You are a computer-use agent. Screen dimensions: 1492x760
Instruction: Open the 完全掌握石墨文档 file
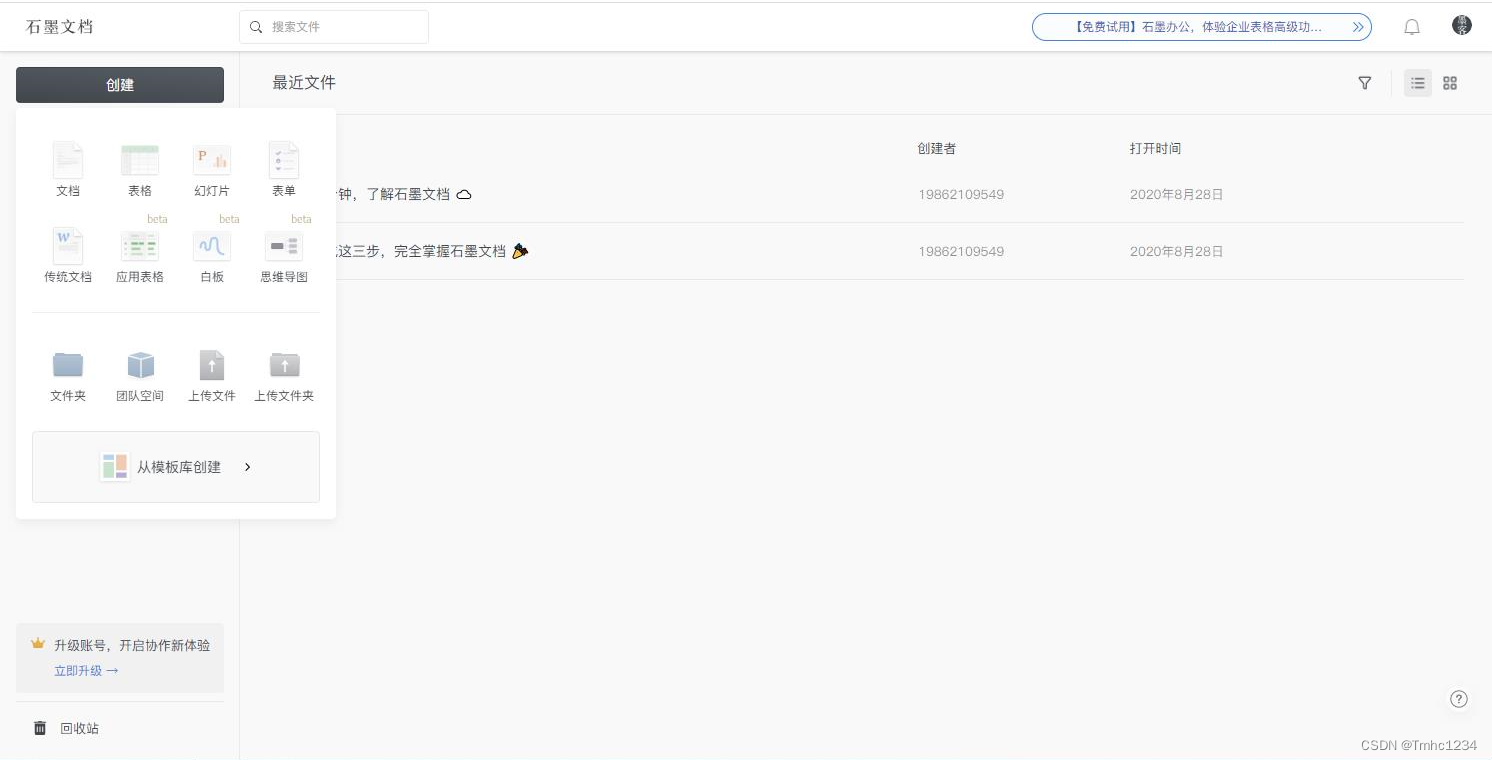pos(432,251)
